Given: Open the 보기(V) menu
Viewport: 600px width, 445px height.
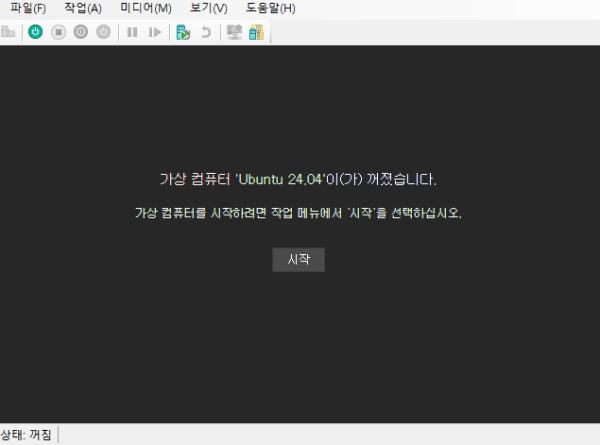Looking at the screenshot, I should coord(209,8).
